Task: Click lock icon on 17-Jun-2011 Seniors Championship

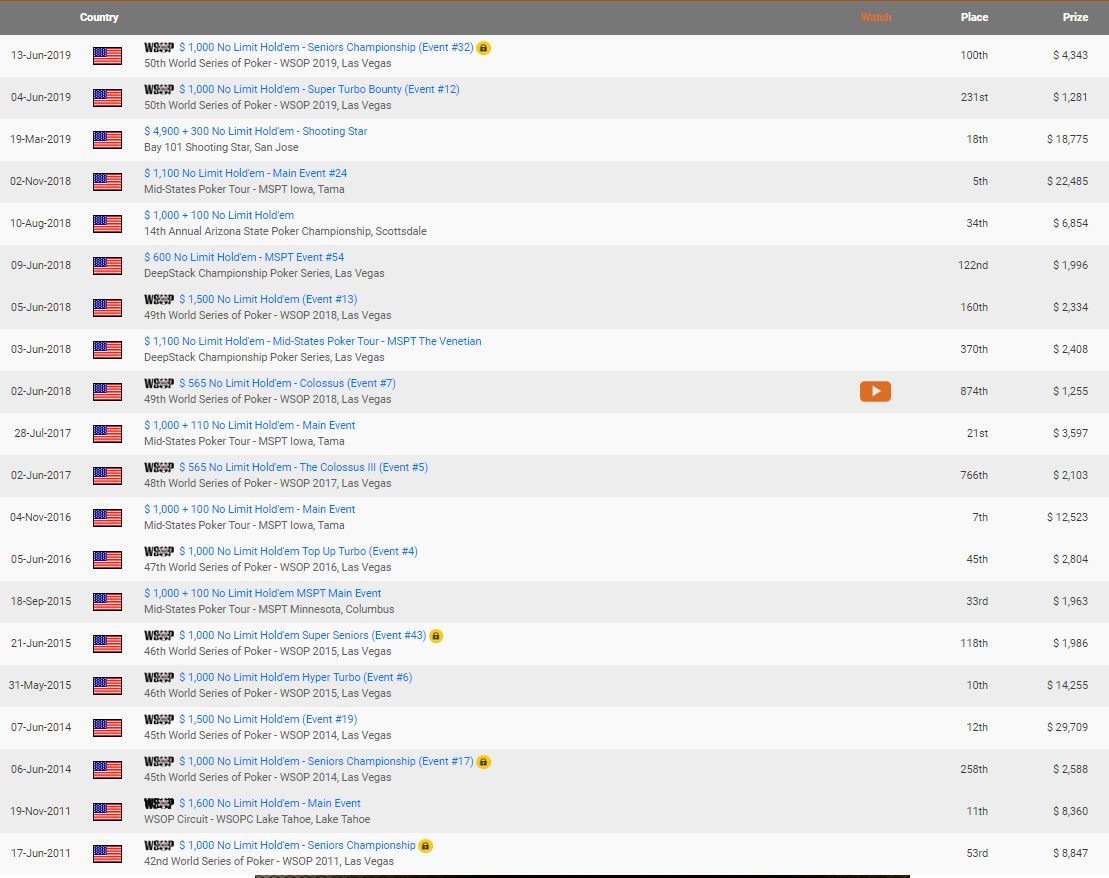Action: [x=425, y=846]
